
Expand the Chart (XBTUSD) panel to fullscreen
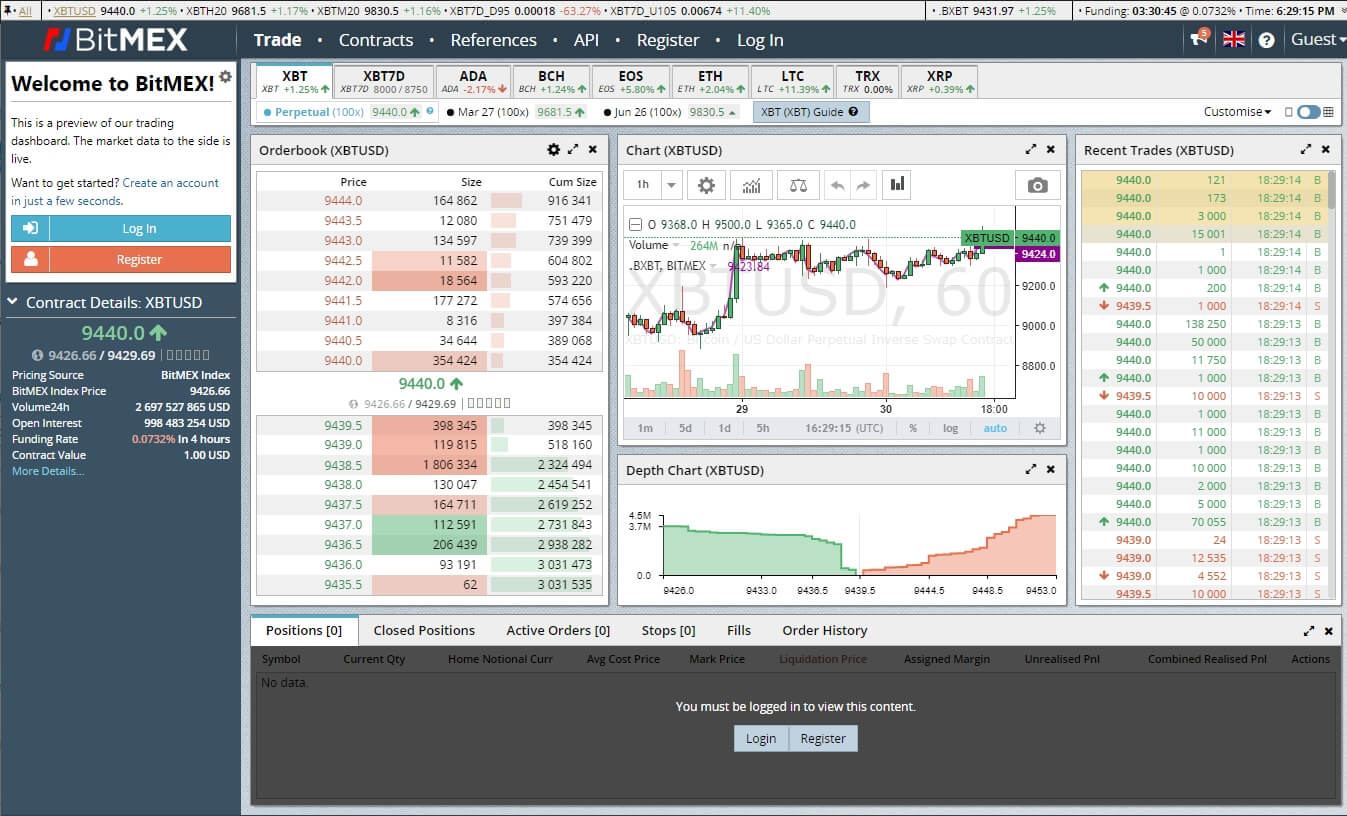click(1031, 149)
